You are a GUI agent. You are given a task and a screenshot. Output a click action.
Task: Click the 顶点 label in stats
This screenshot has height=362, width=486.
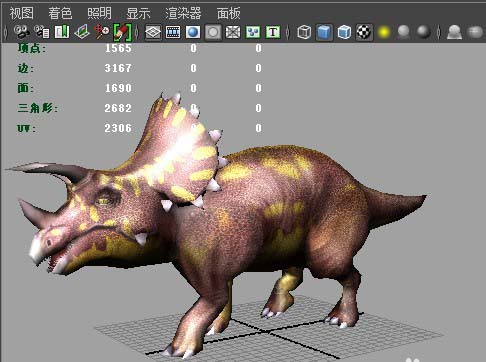pyautogui.click(x=32, y=48)
